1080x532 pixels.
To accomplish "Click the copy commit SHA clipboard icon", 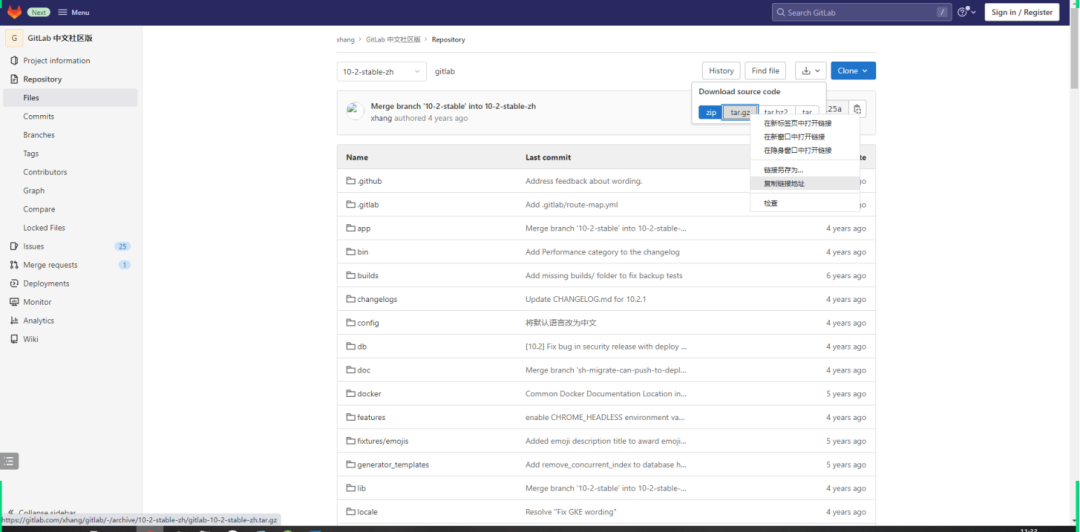I will [857, 109].
